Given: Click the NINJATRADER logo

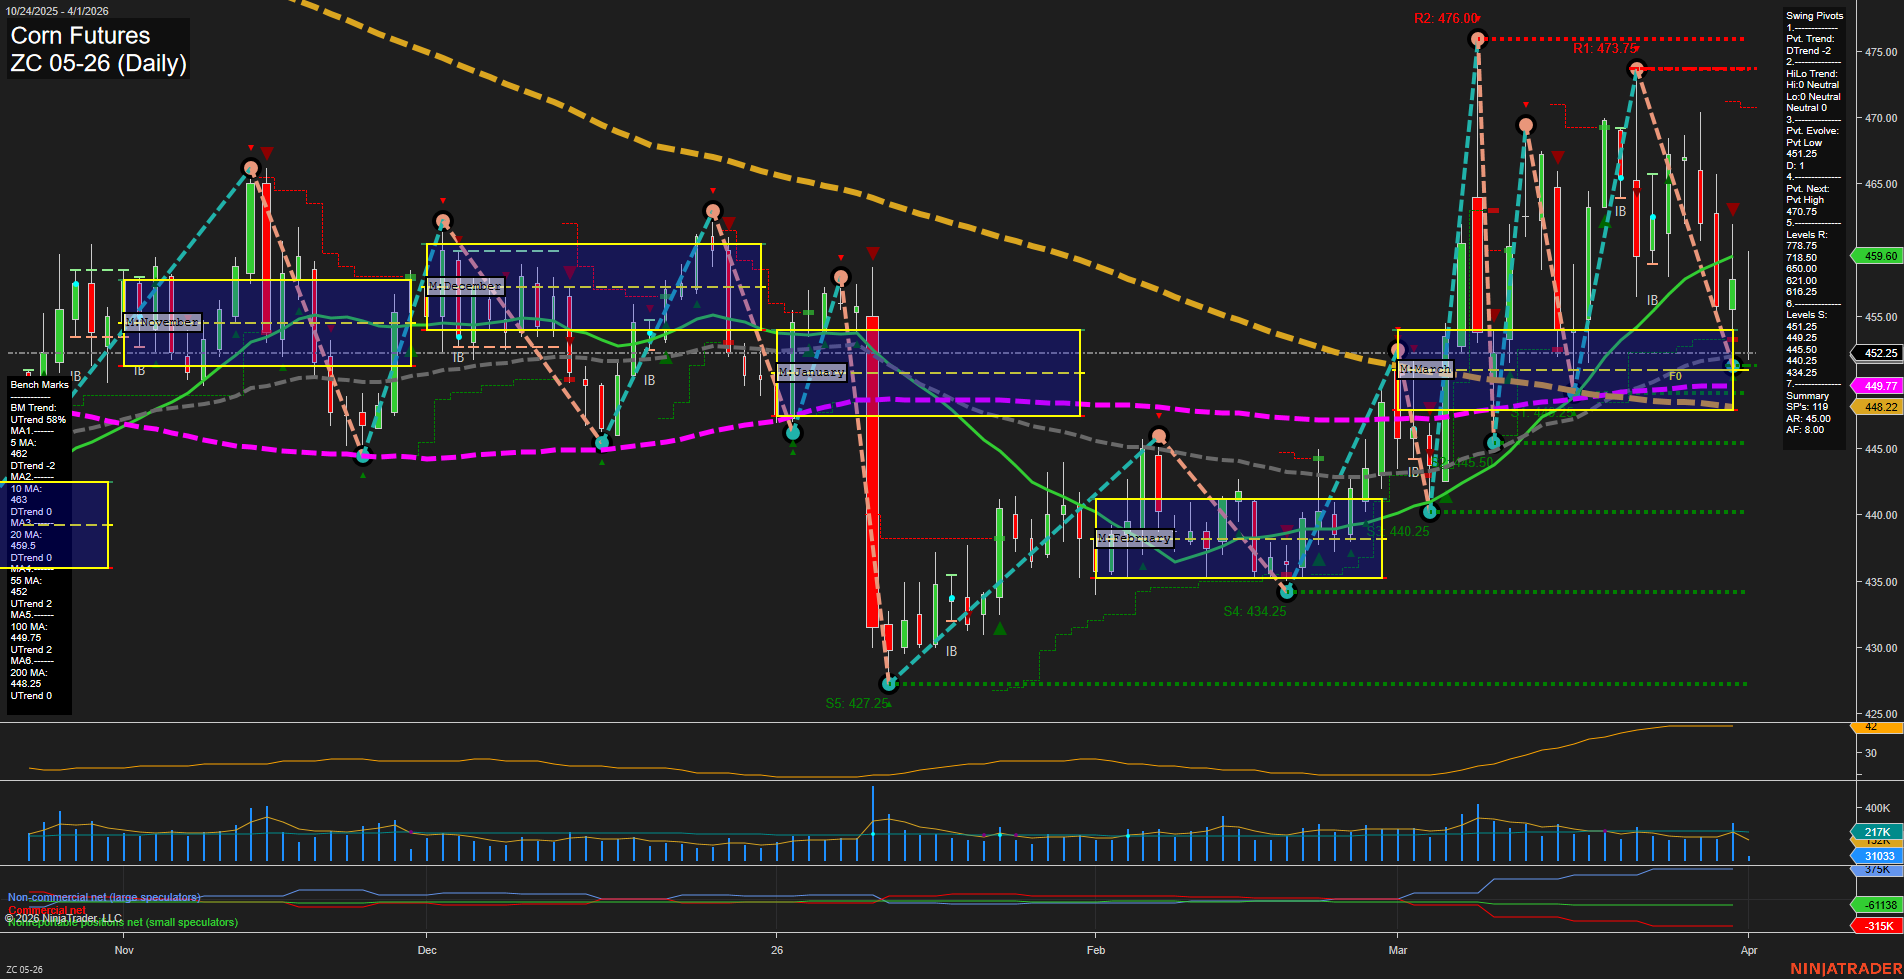Looking at the screenshot, I should pos(1845,967).
